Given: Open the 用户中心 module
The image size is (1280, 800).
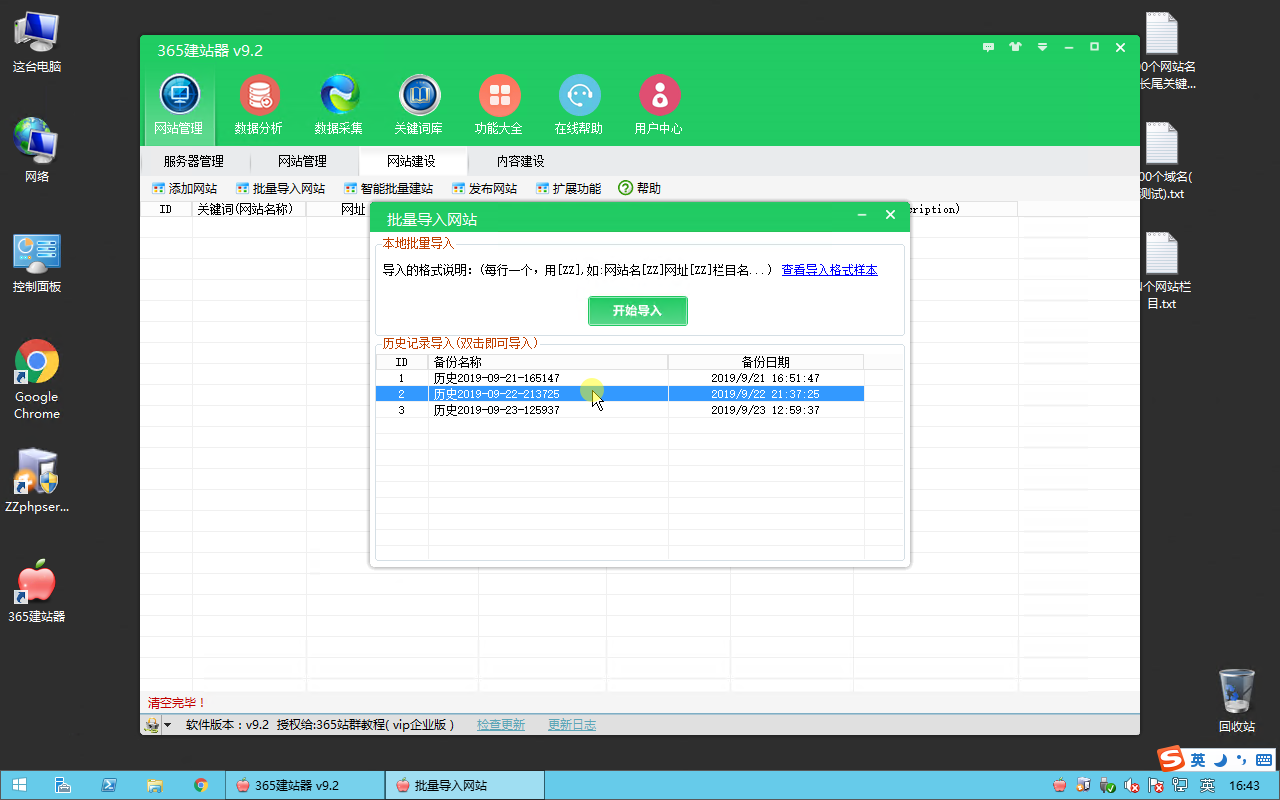Looking at the screenshot, I should [659, 105].
